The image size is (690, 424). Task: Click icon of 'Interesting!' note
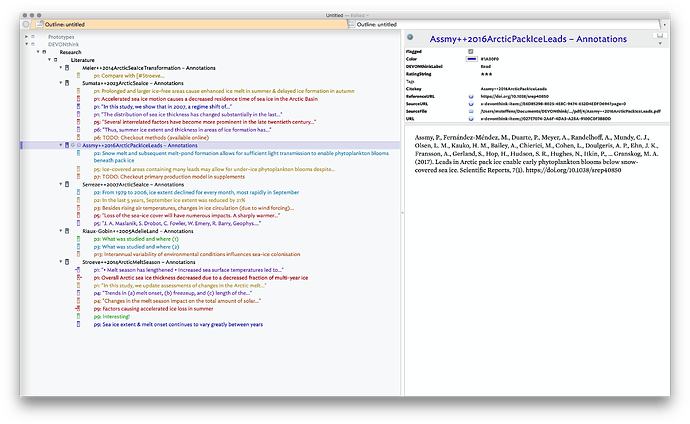pyautogui.click(x=78, y=316)
